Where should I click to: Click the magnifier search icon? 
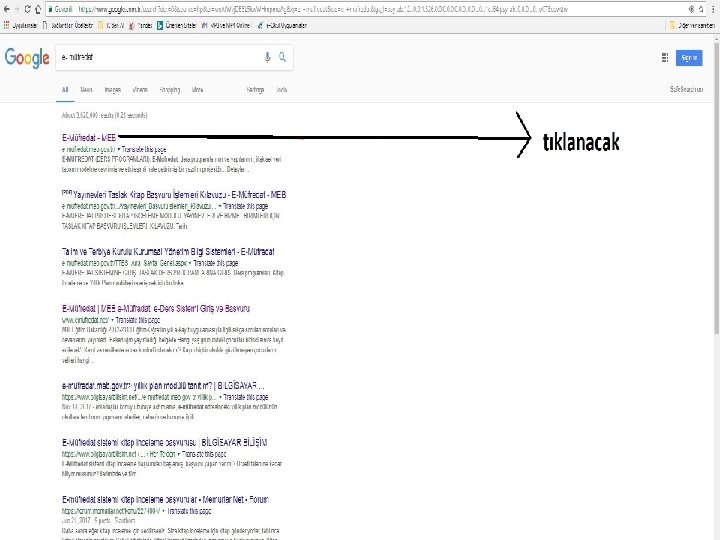click(x=282, y=57)
